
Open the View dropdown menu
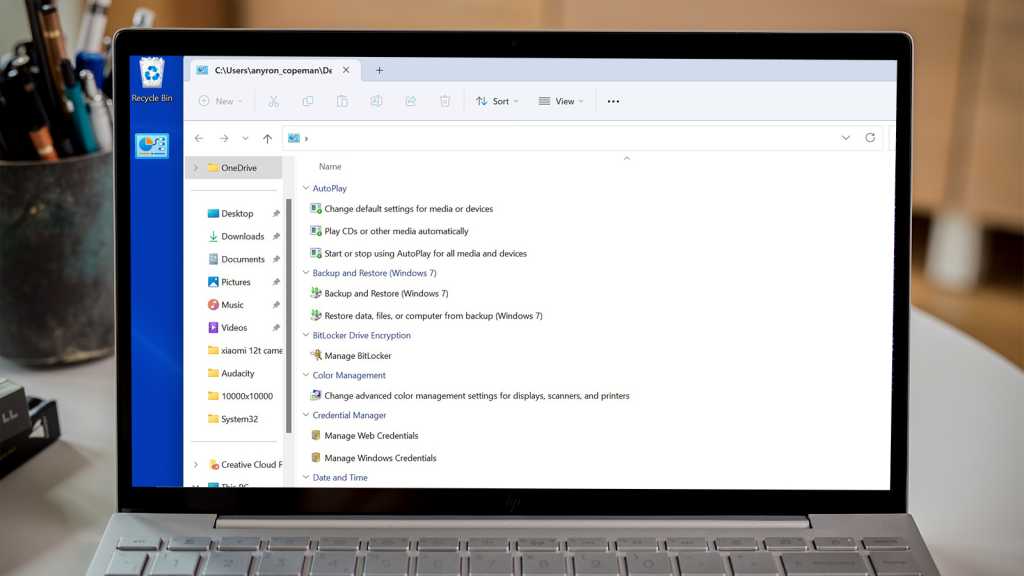[561, 101]
